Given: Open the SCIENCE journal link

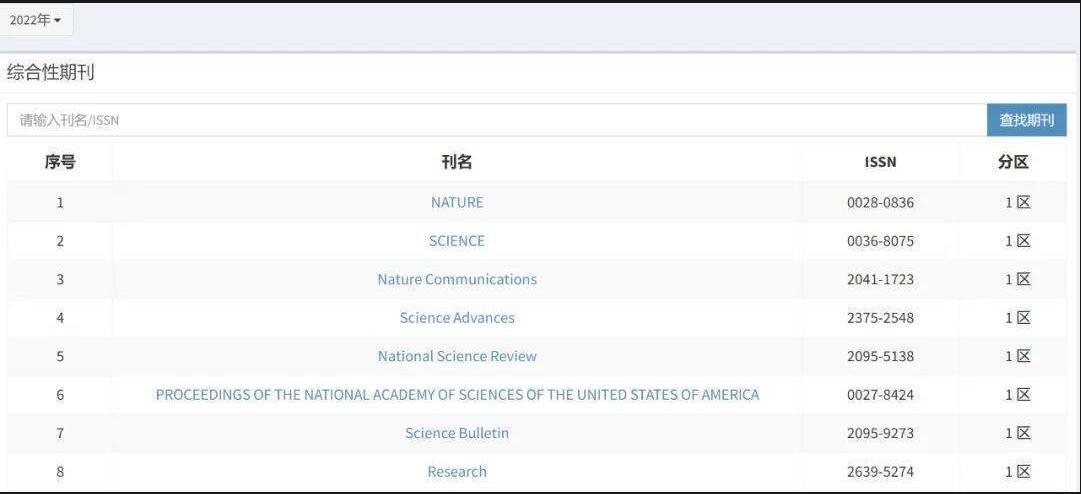Looking at the screenshot, I should 457,241.
